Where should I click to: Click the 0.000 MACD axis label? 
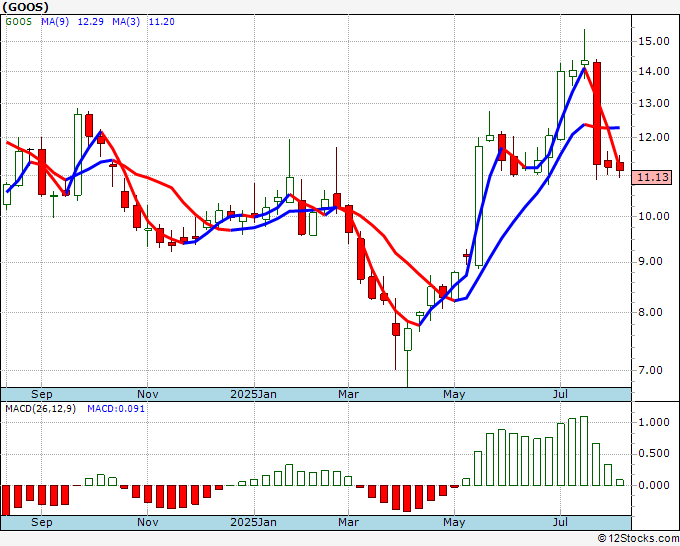654,485
